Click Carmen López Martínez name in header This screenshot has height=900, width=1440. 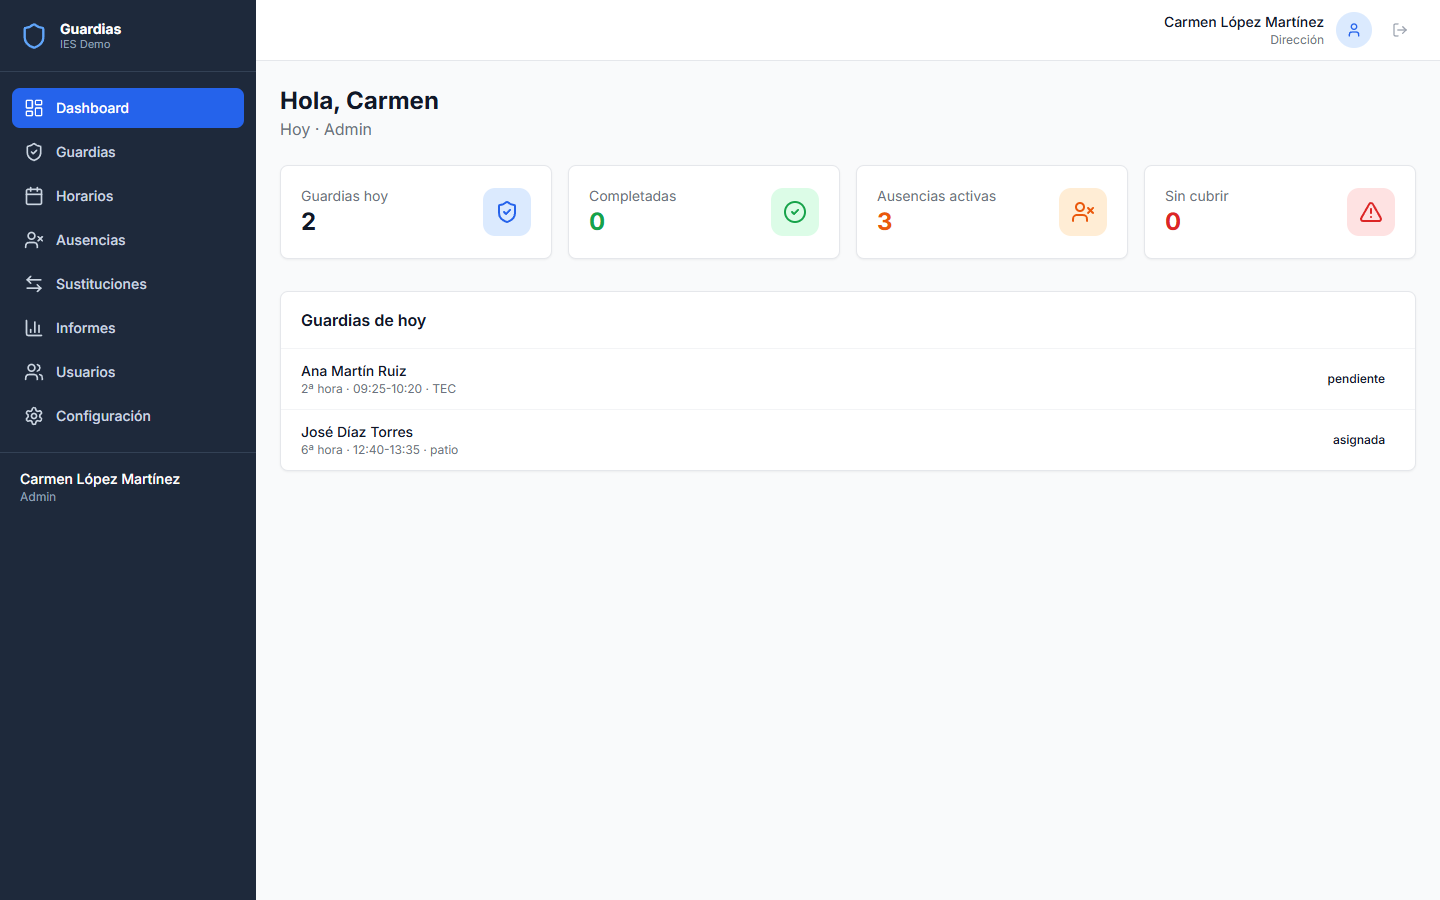(x=1243, y=22)
